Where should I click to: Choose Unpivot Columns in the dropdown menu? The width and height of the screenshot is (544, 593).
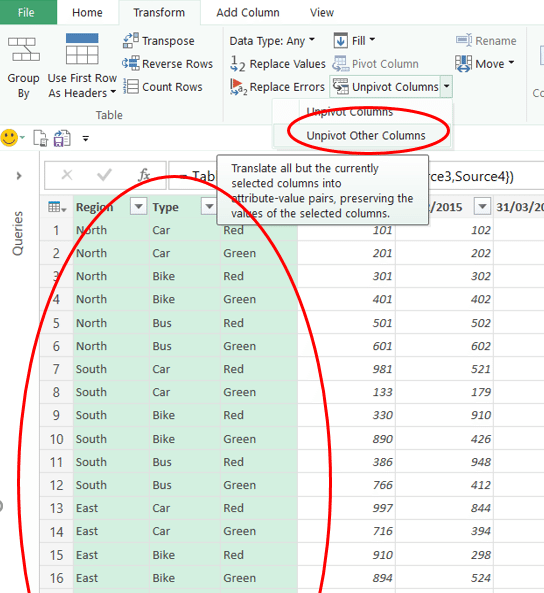click(x=350, y=112)
